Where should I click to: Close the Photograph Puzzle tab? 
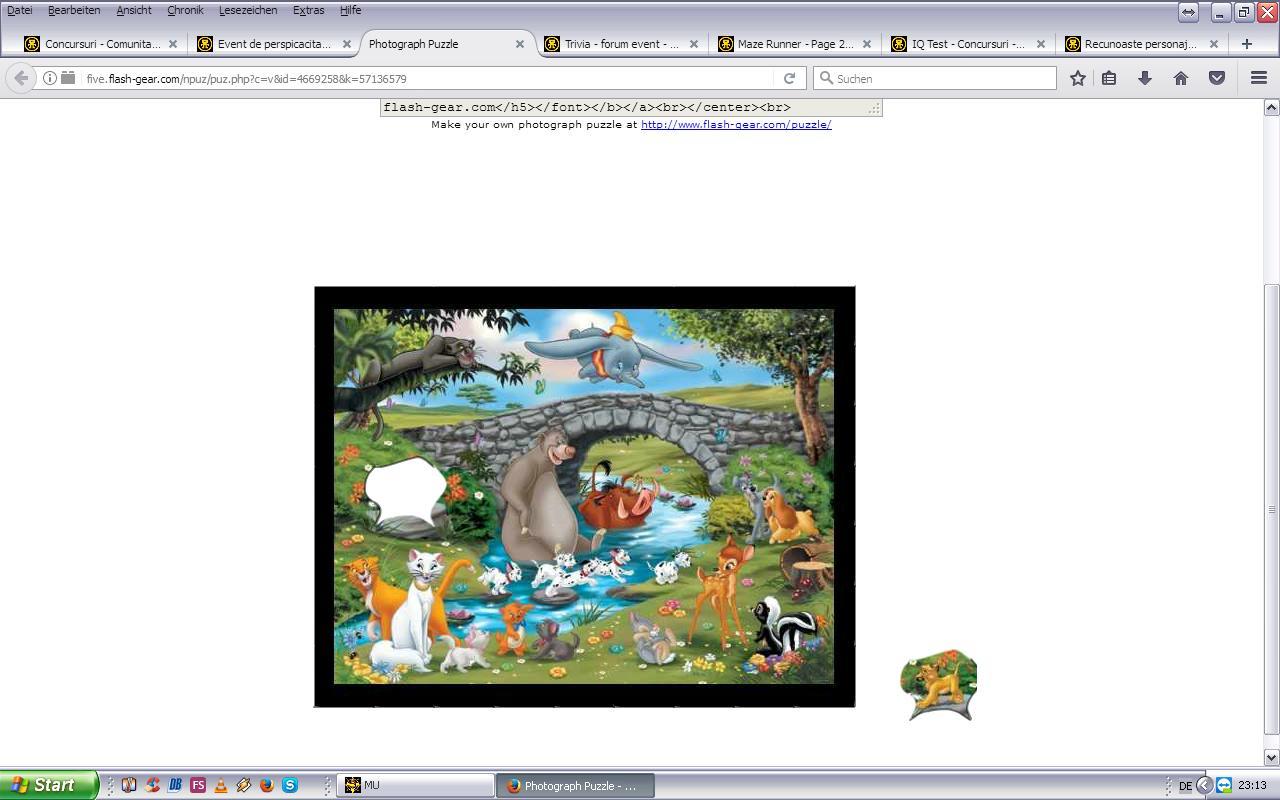click(x=520, y=44)
